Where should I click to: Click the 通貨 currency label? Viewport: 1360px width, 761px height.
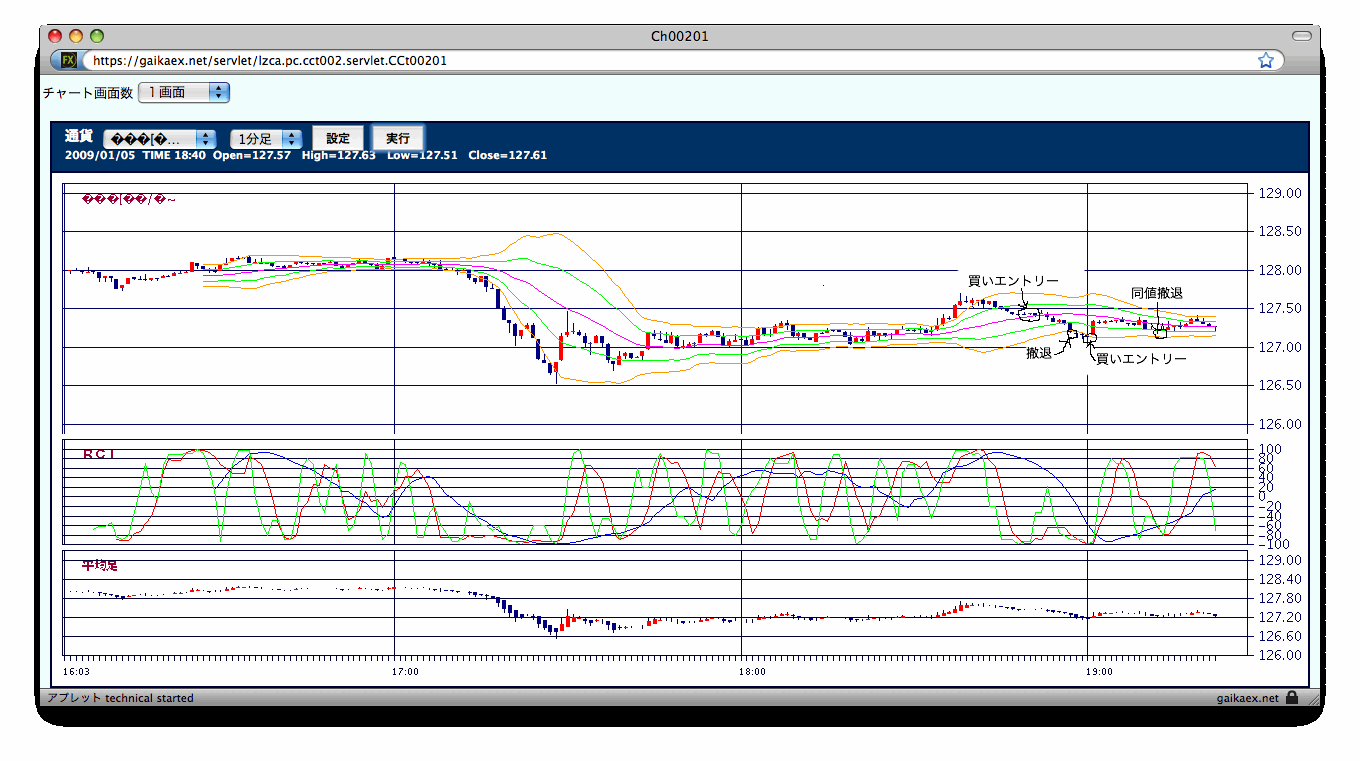pyautogui.click(x=79, y=136)
